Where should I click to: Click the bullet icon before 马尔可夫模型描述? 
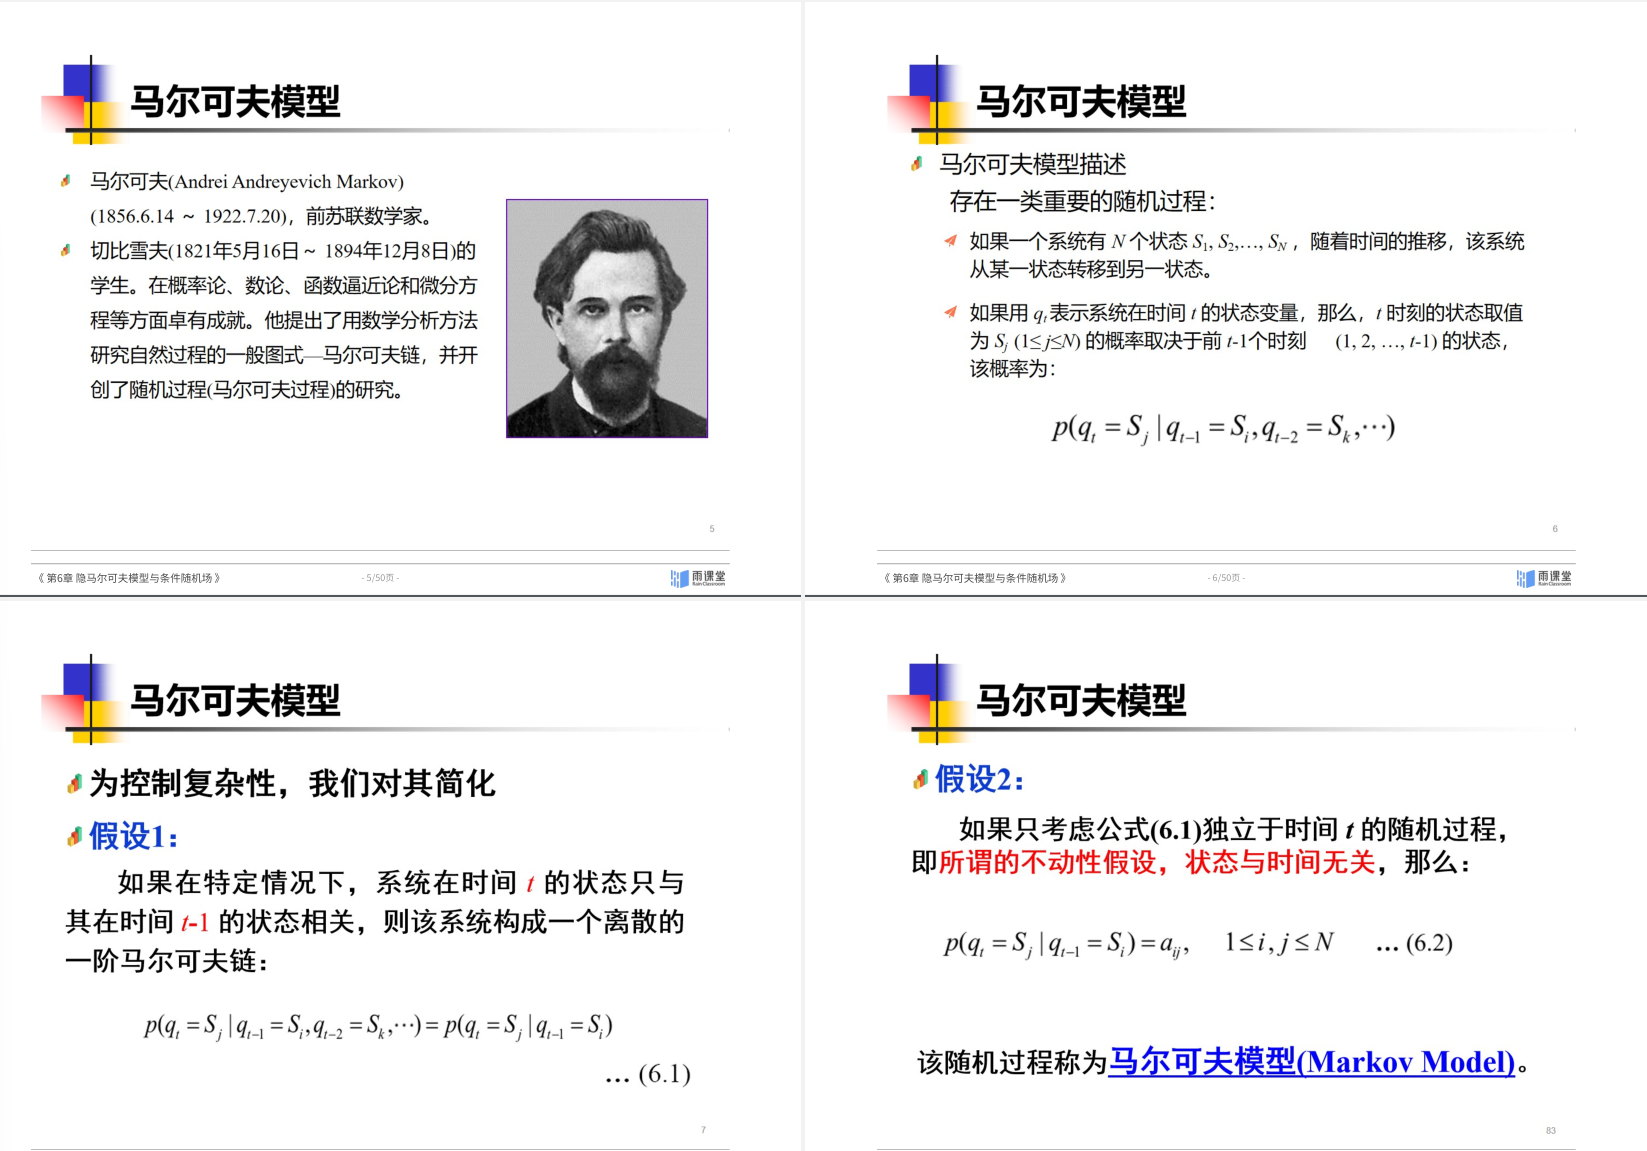point(917,164)
